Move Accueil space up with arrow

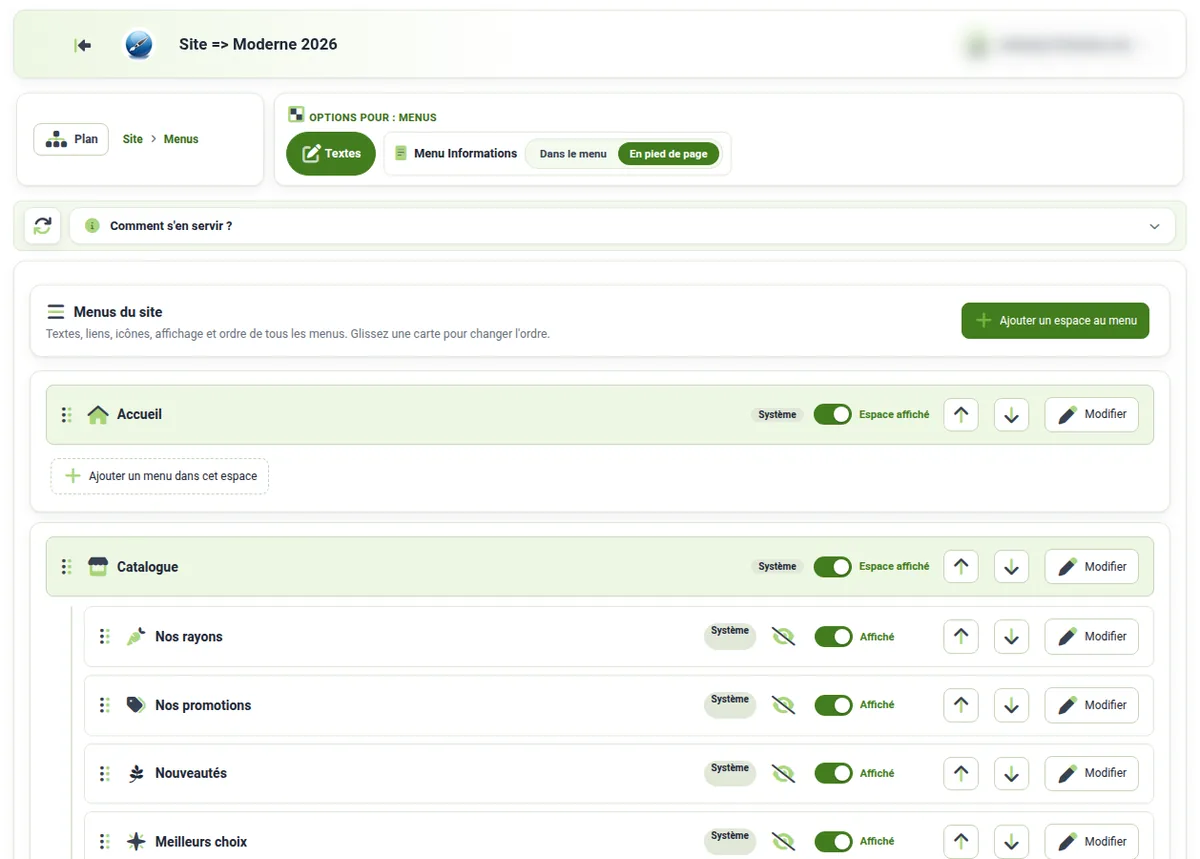click(961, 414)
